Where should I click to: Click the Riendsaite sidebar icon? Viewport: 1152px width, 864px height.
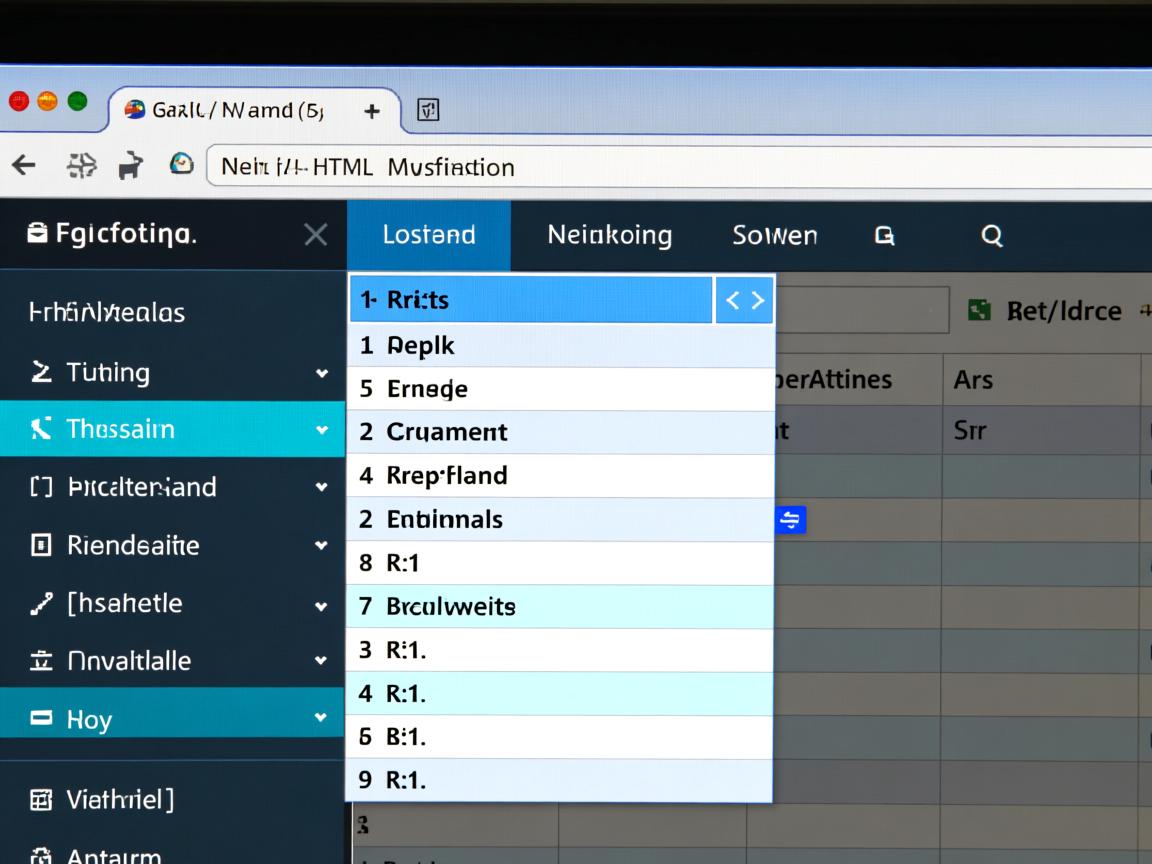41,545
